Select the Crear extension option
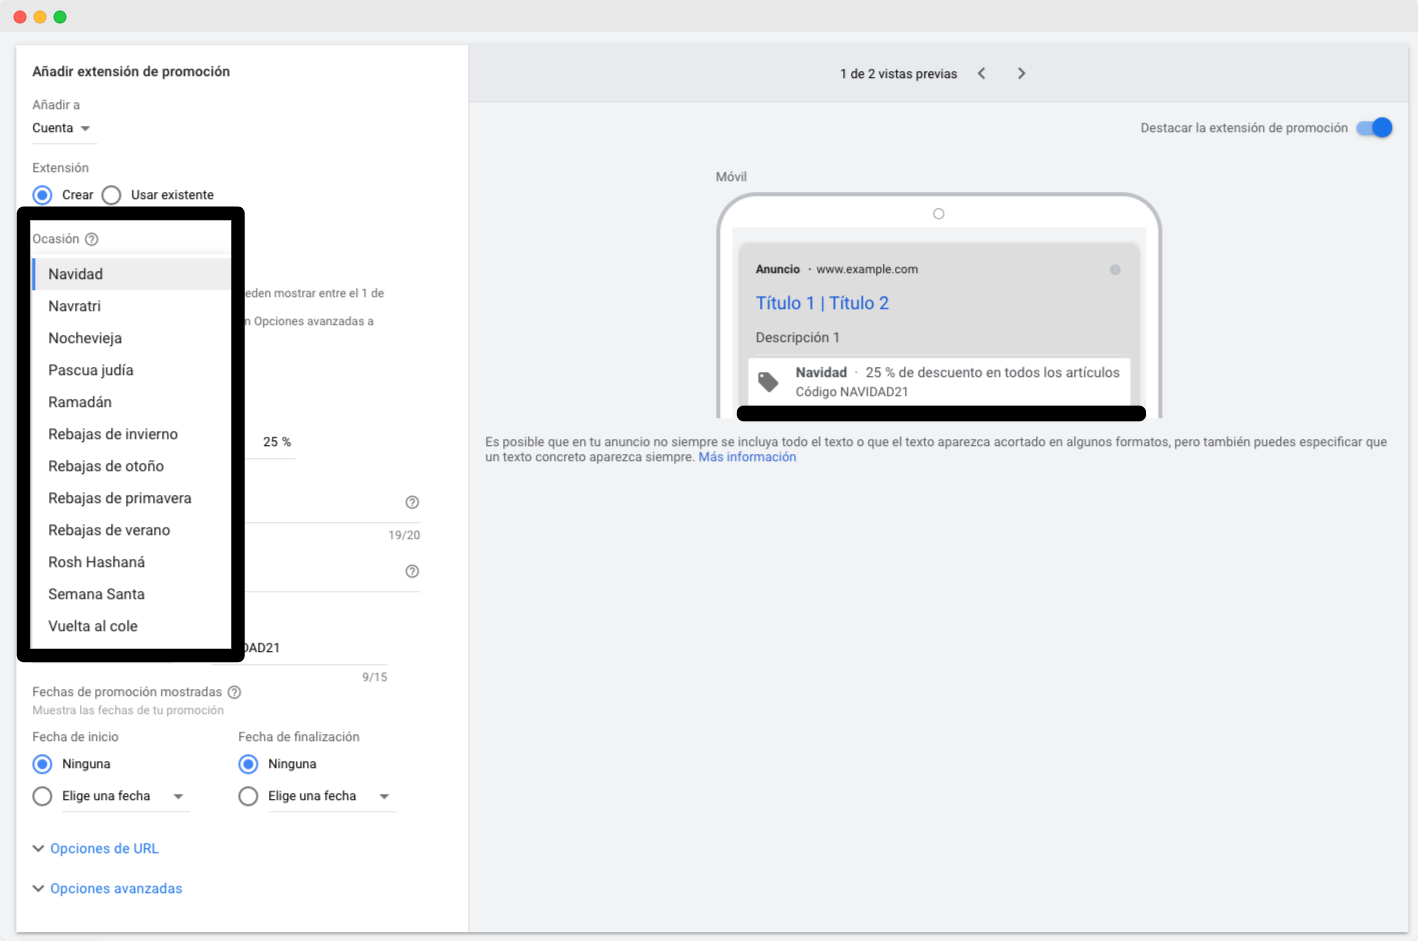Screen dimensions: 1418x941 point(42,195)
